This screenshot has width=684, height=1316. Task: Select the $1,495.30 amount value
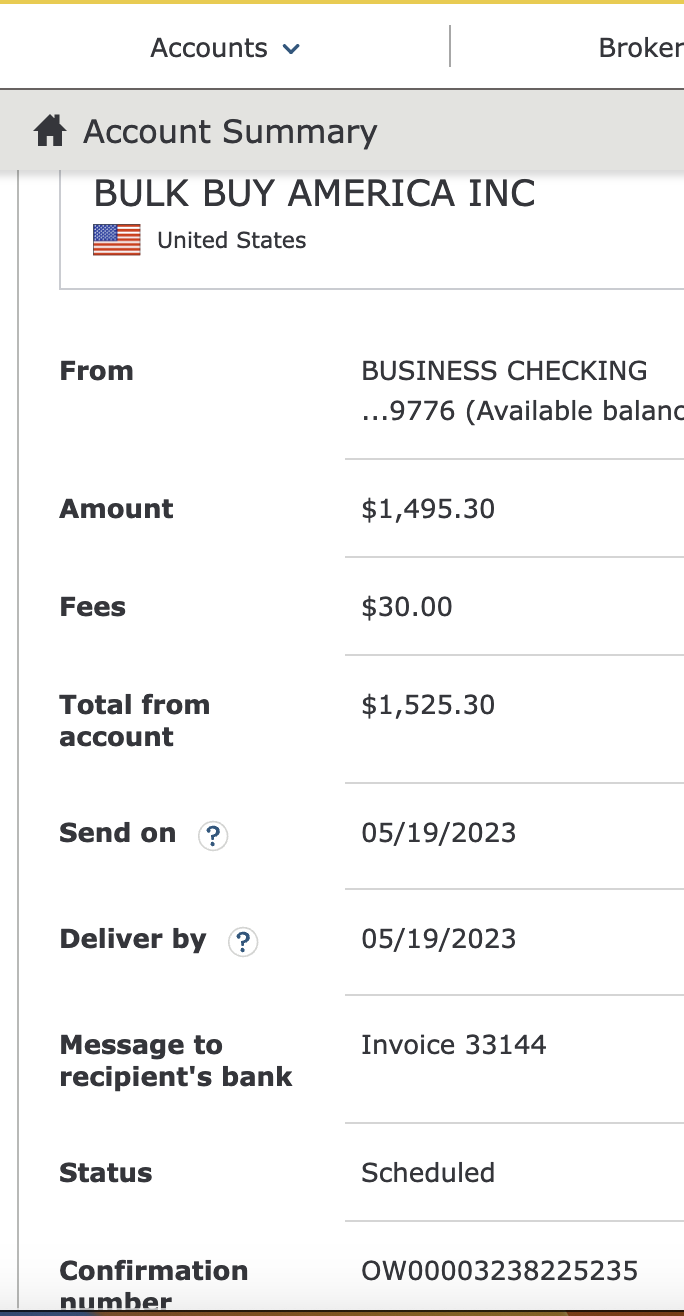point(428,509)
